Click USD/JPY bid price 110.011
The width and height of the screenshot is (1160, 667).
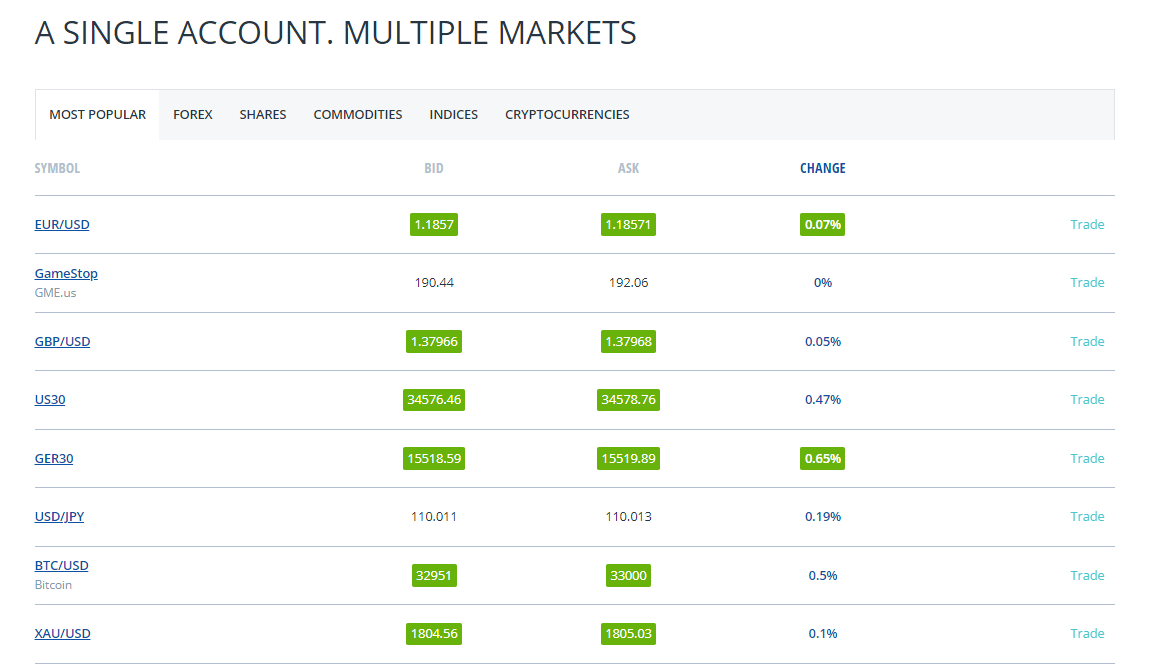434,516
